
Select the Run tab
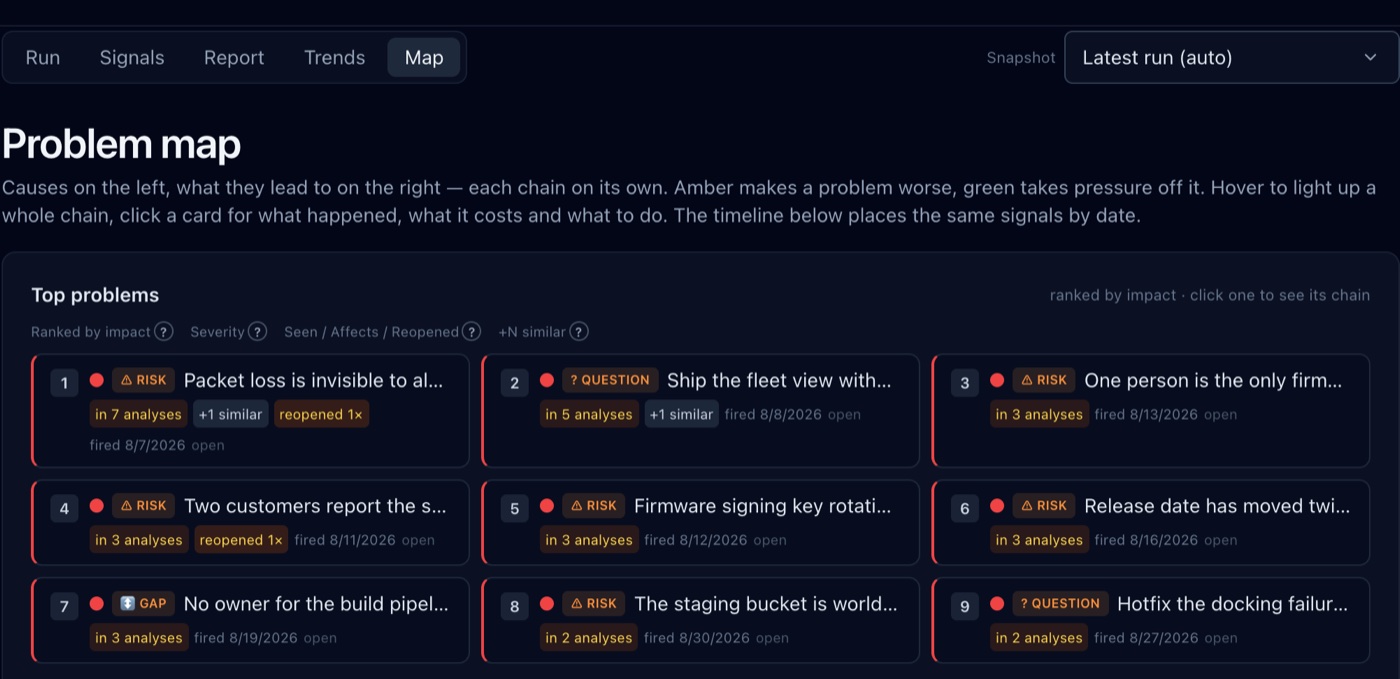(x=43, y=57)
